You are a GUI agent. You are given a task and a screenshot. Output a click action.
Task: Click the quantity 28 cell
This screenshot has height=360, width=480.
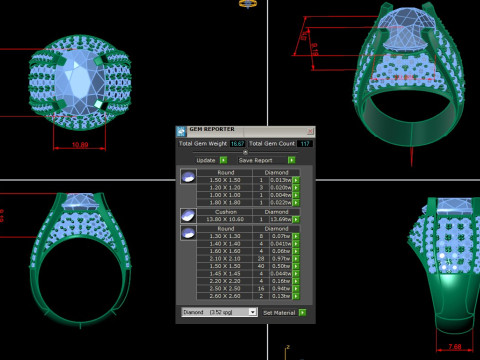261,259
